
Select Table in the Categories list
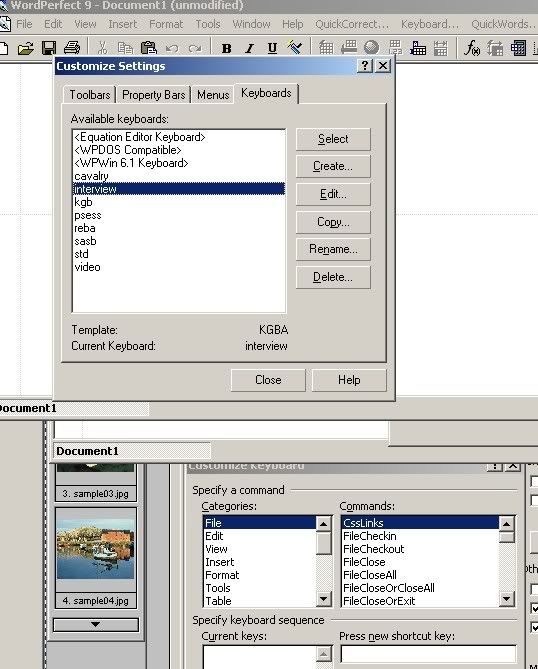click(x=259, y=601)
